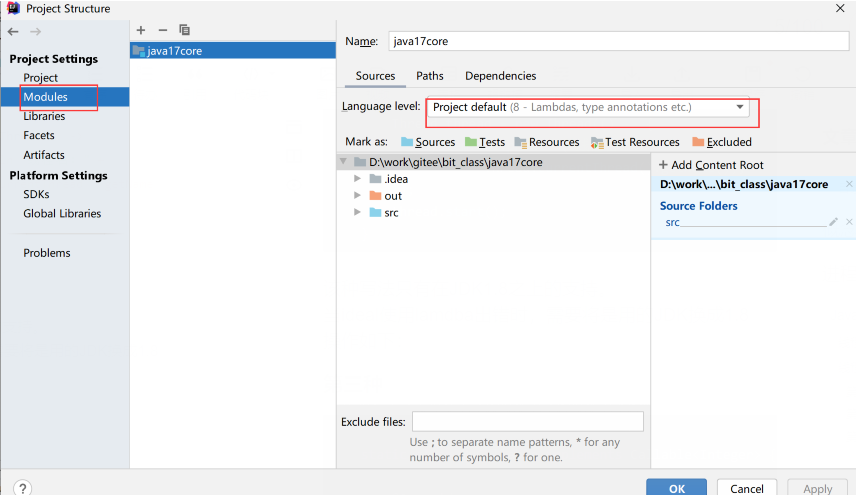Click the back navigation arrow
The height and width of the screenshot is (495, 856).
(x=13, y=32)
